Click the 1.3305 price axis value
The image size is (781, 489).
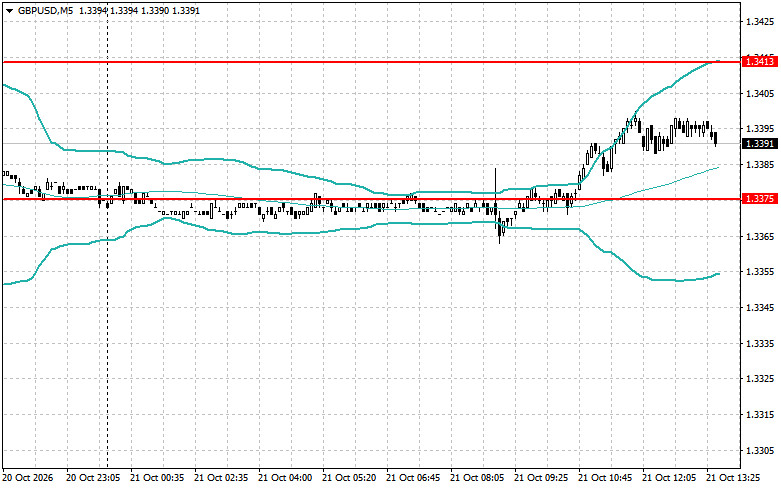pos(760,450)
